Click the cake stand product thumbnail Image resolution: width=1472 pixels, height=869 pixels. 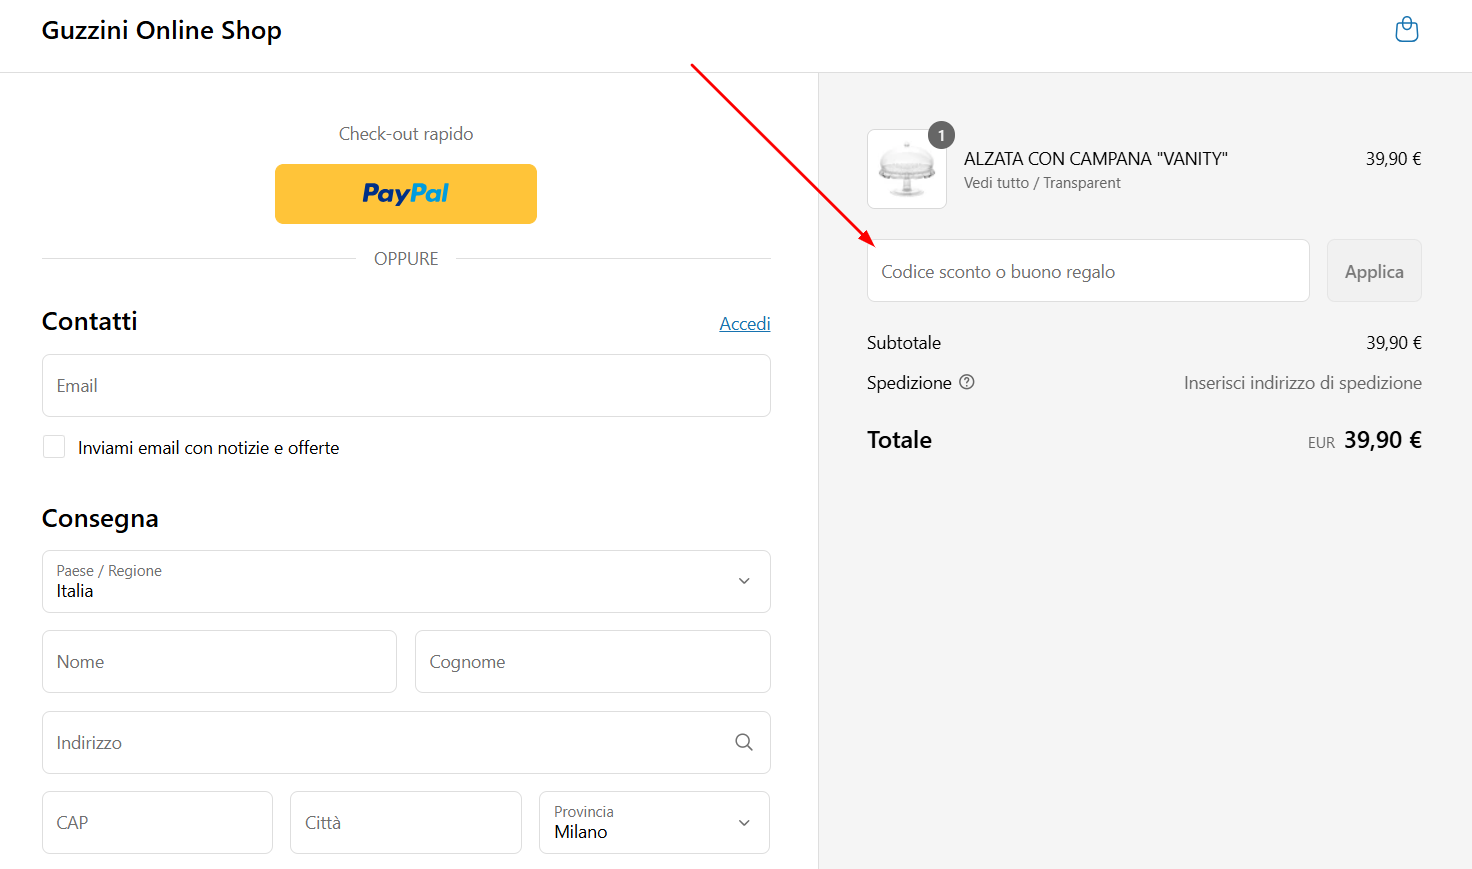tap(906, 170)
